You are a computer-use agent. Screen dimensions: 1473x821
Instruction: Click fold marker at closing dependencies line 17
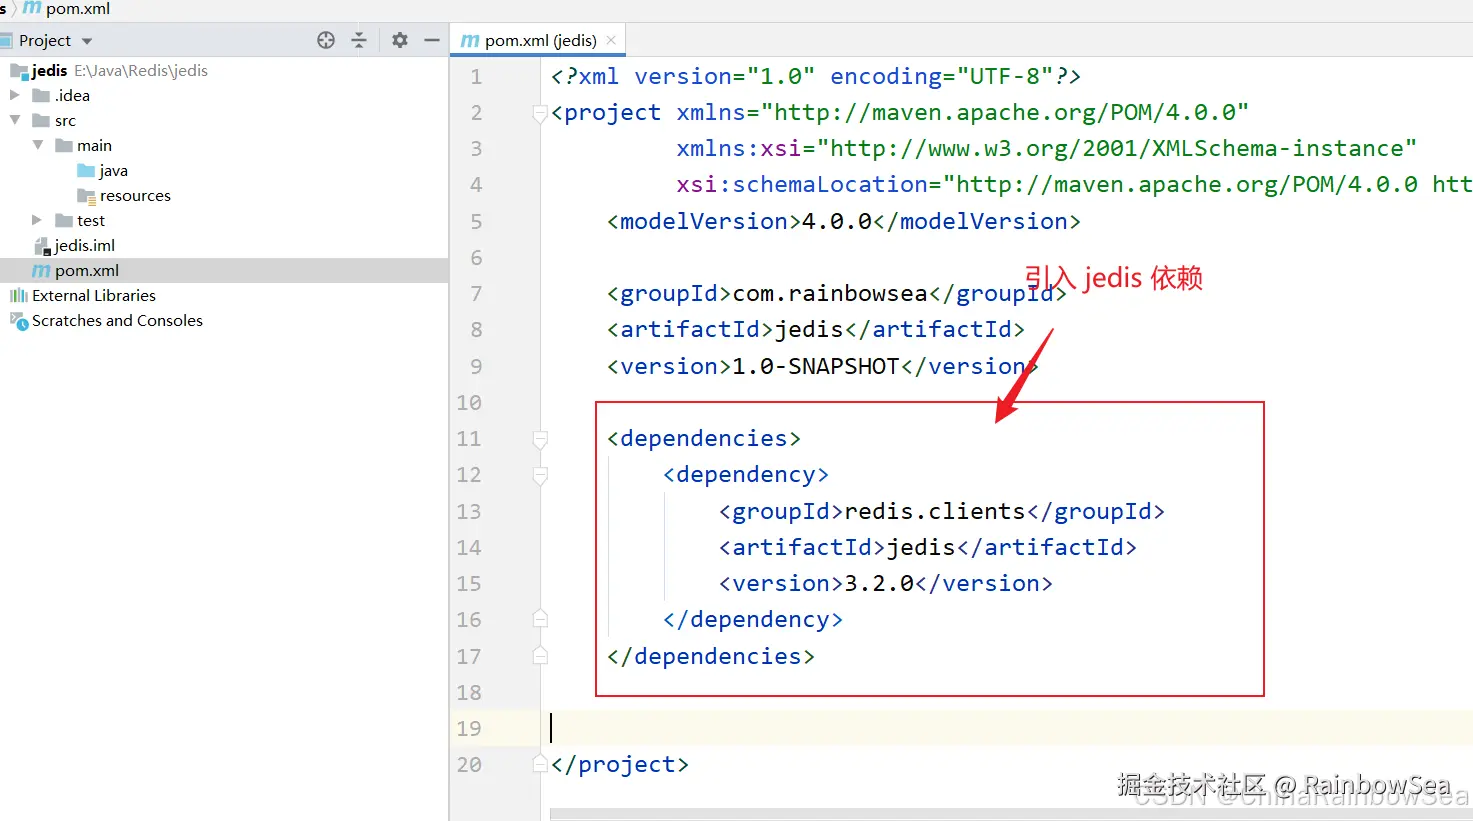540,655
